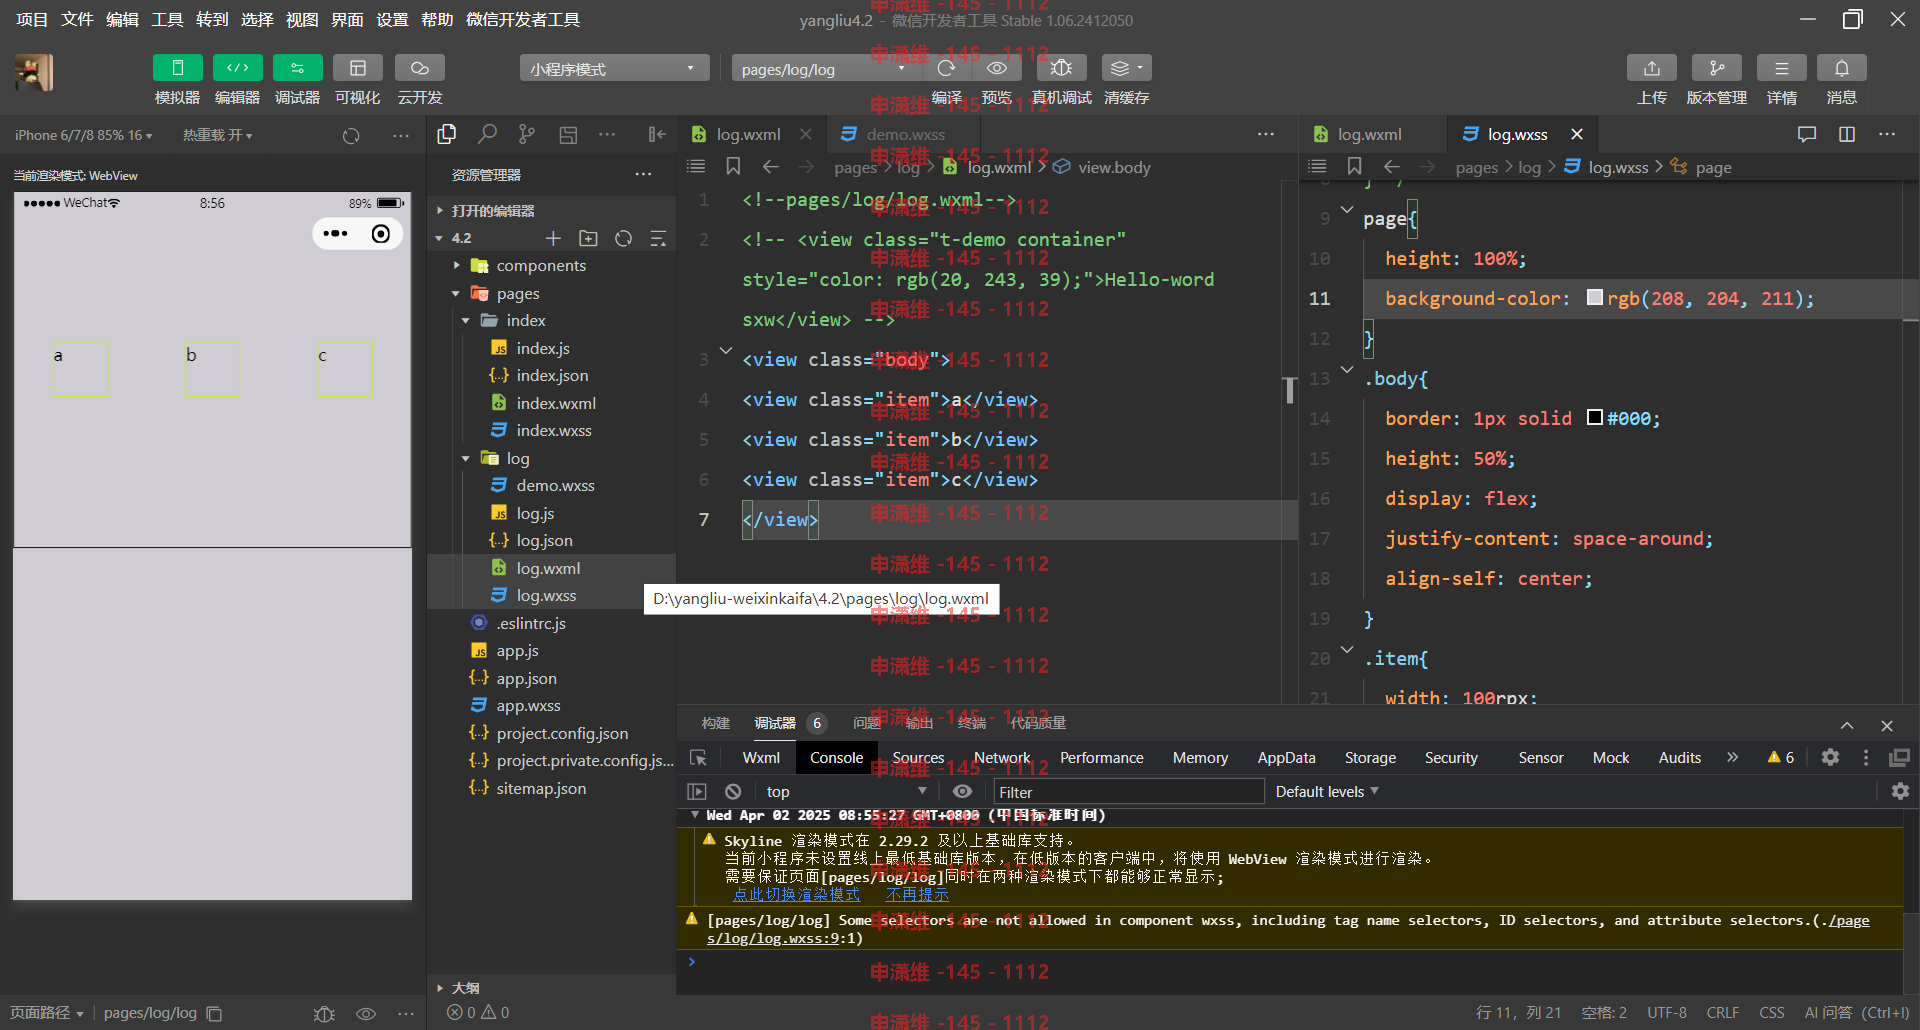Collapse all folders icon in explorer
Viewport: 1920px width, 1030px height.
tap(658, 238)
